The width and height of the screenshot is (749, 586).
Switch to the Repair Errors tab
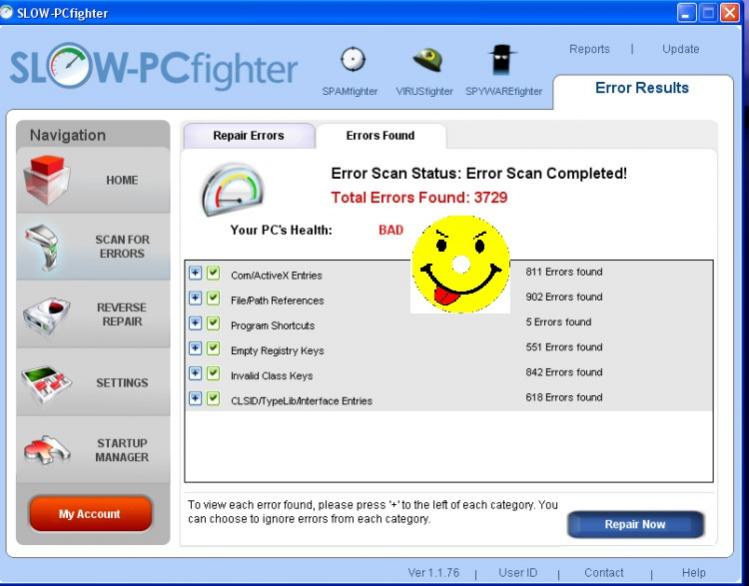click(248, 136)
